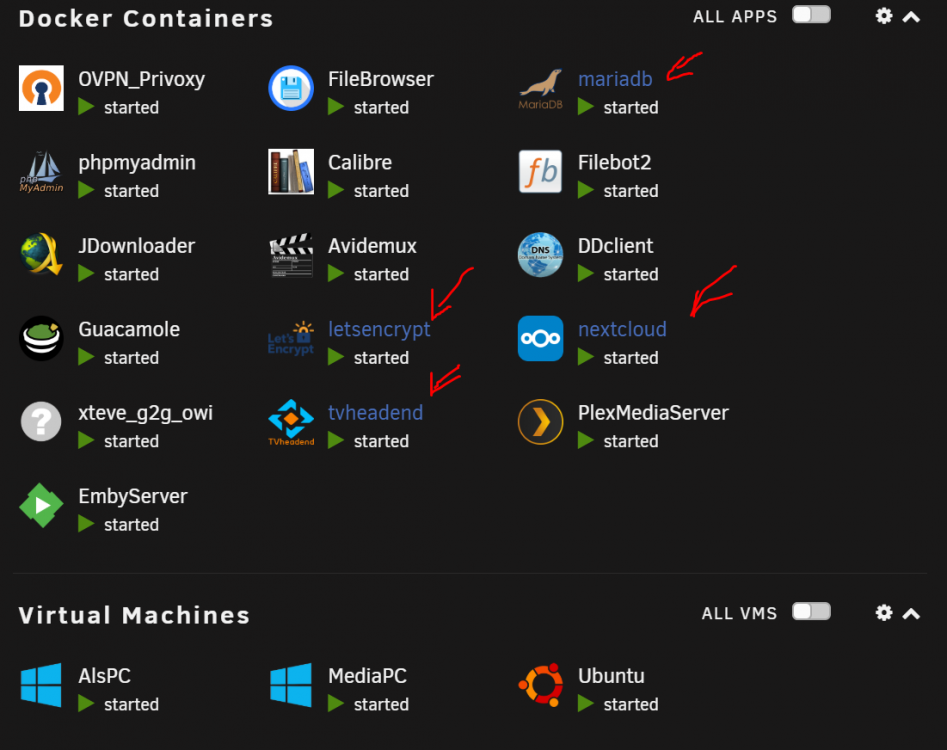
Task: Click the DDclient name text
Action: pos(615,246)
